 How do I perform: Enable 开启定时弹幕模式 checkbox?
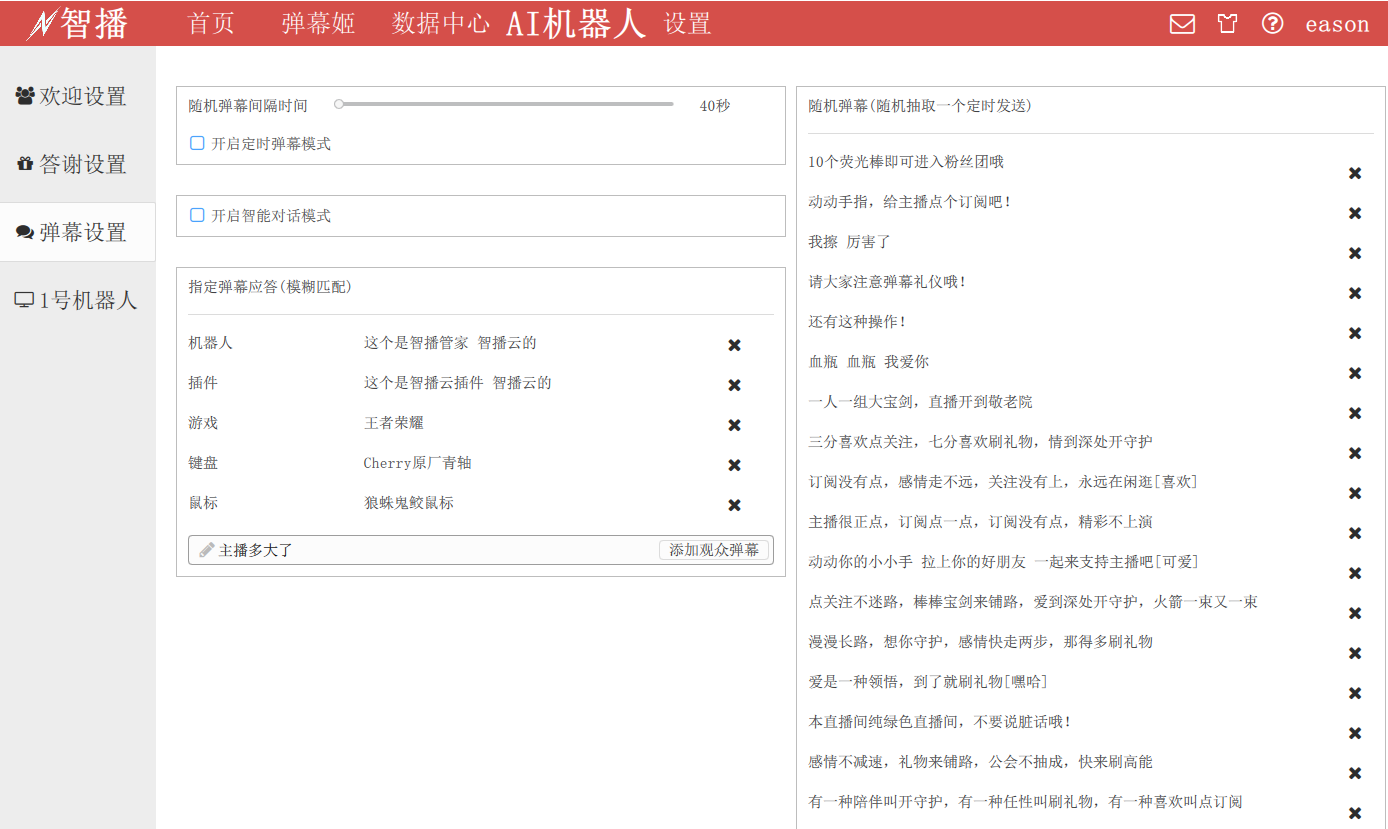[x=197, y=143]
